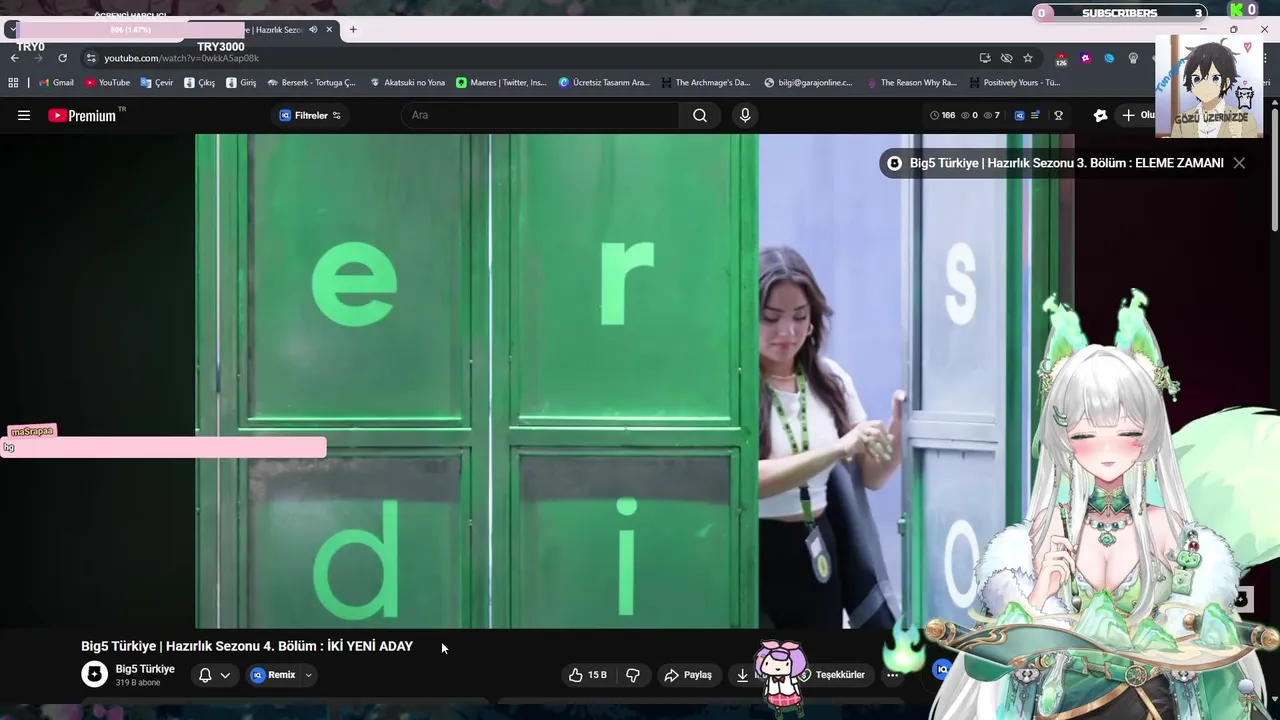Click the video player area
This screenshot has height=720, width=1280.
634,381
